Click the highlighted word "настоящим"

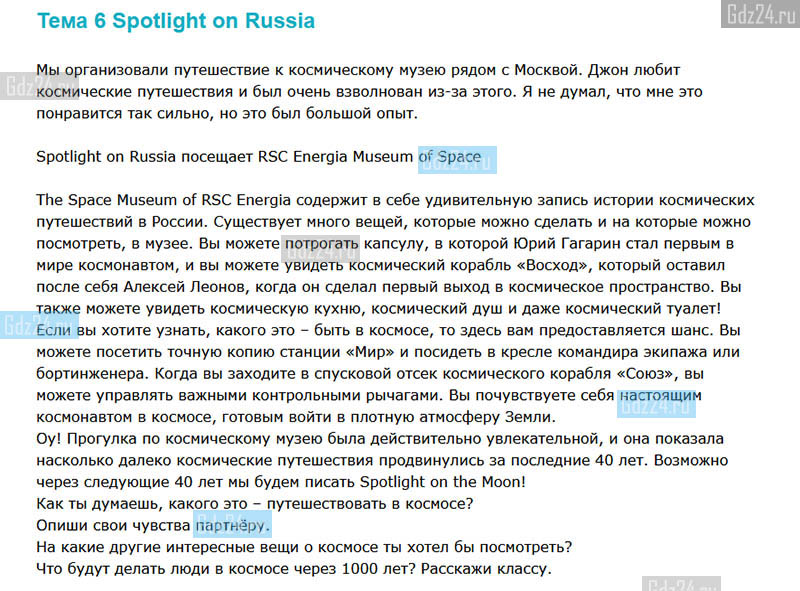(657, 403)
